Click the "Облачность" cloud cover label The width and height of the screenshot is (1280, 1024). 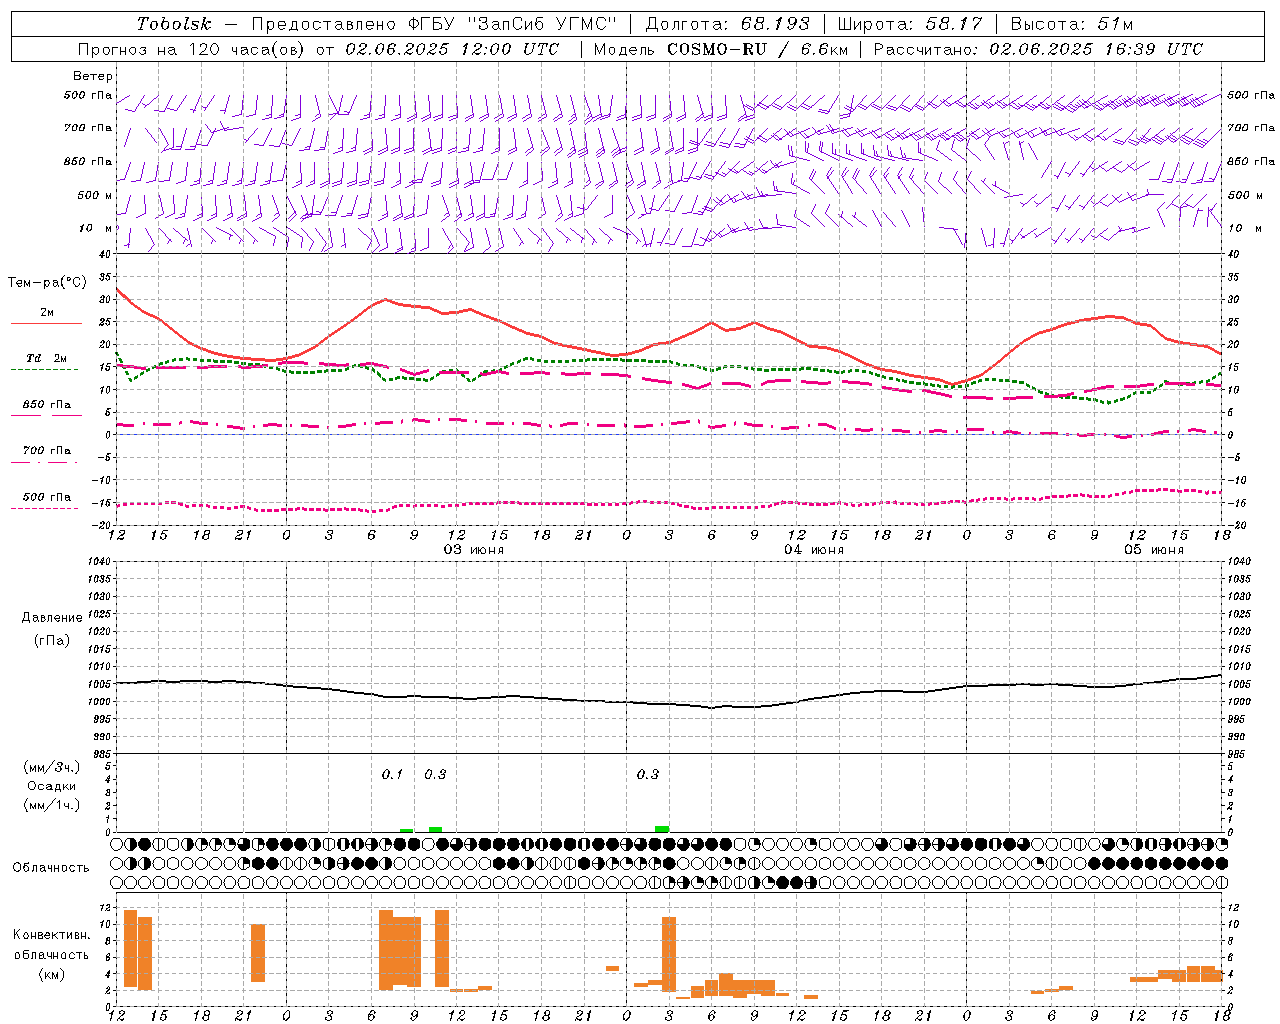(51, 867)
